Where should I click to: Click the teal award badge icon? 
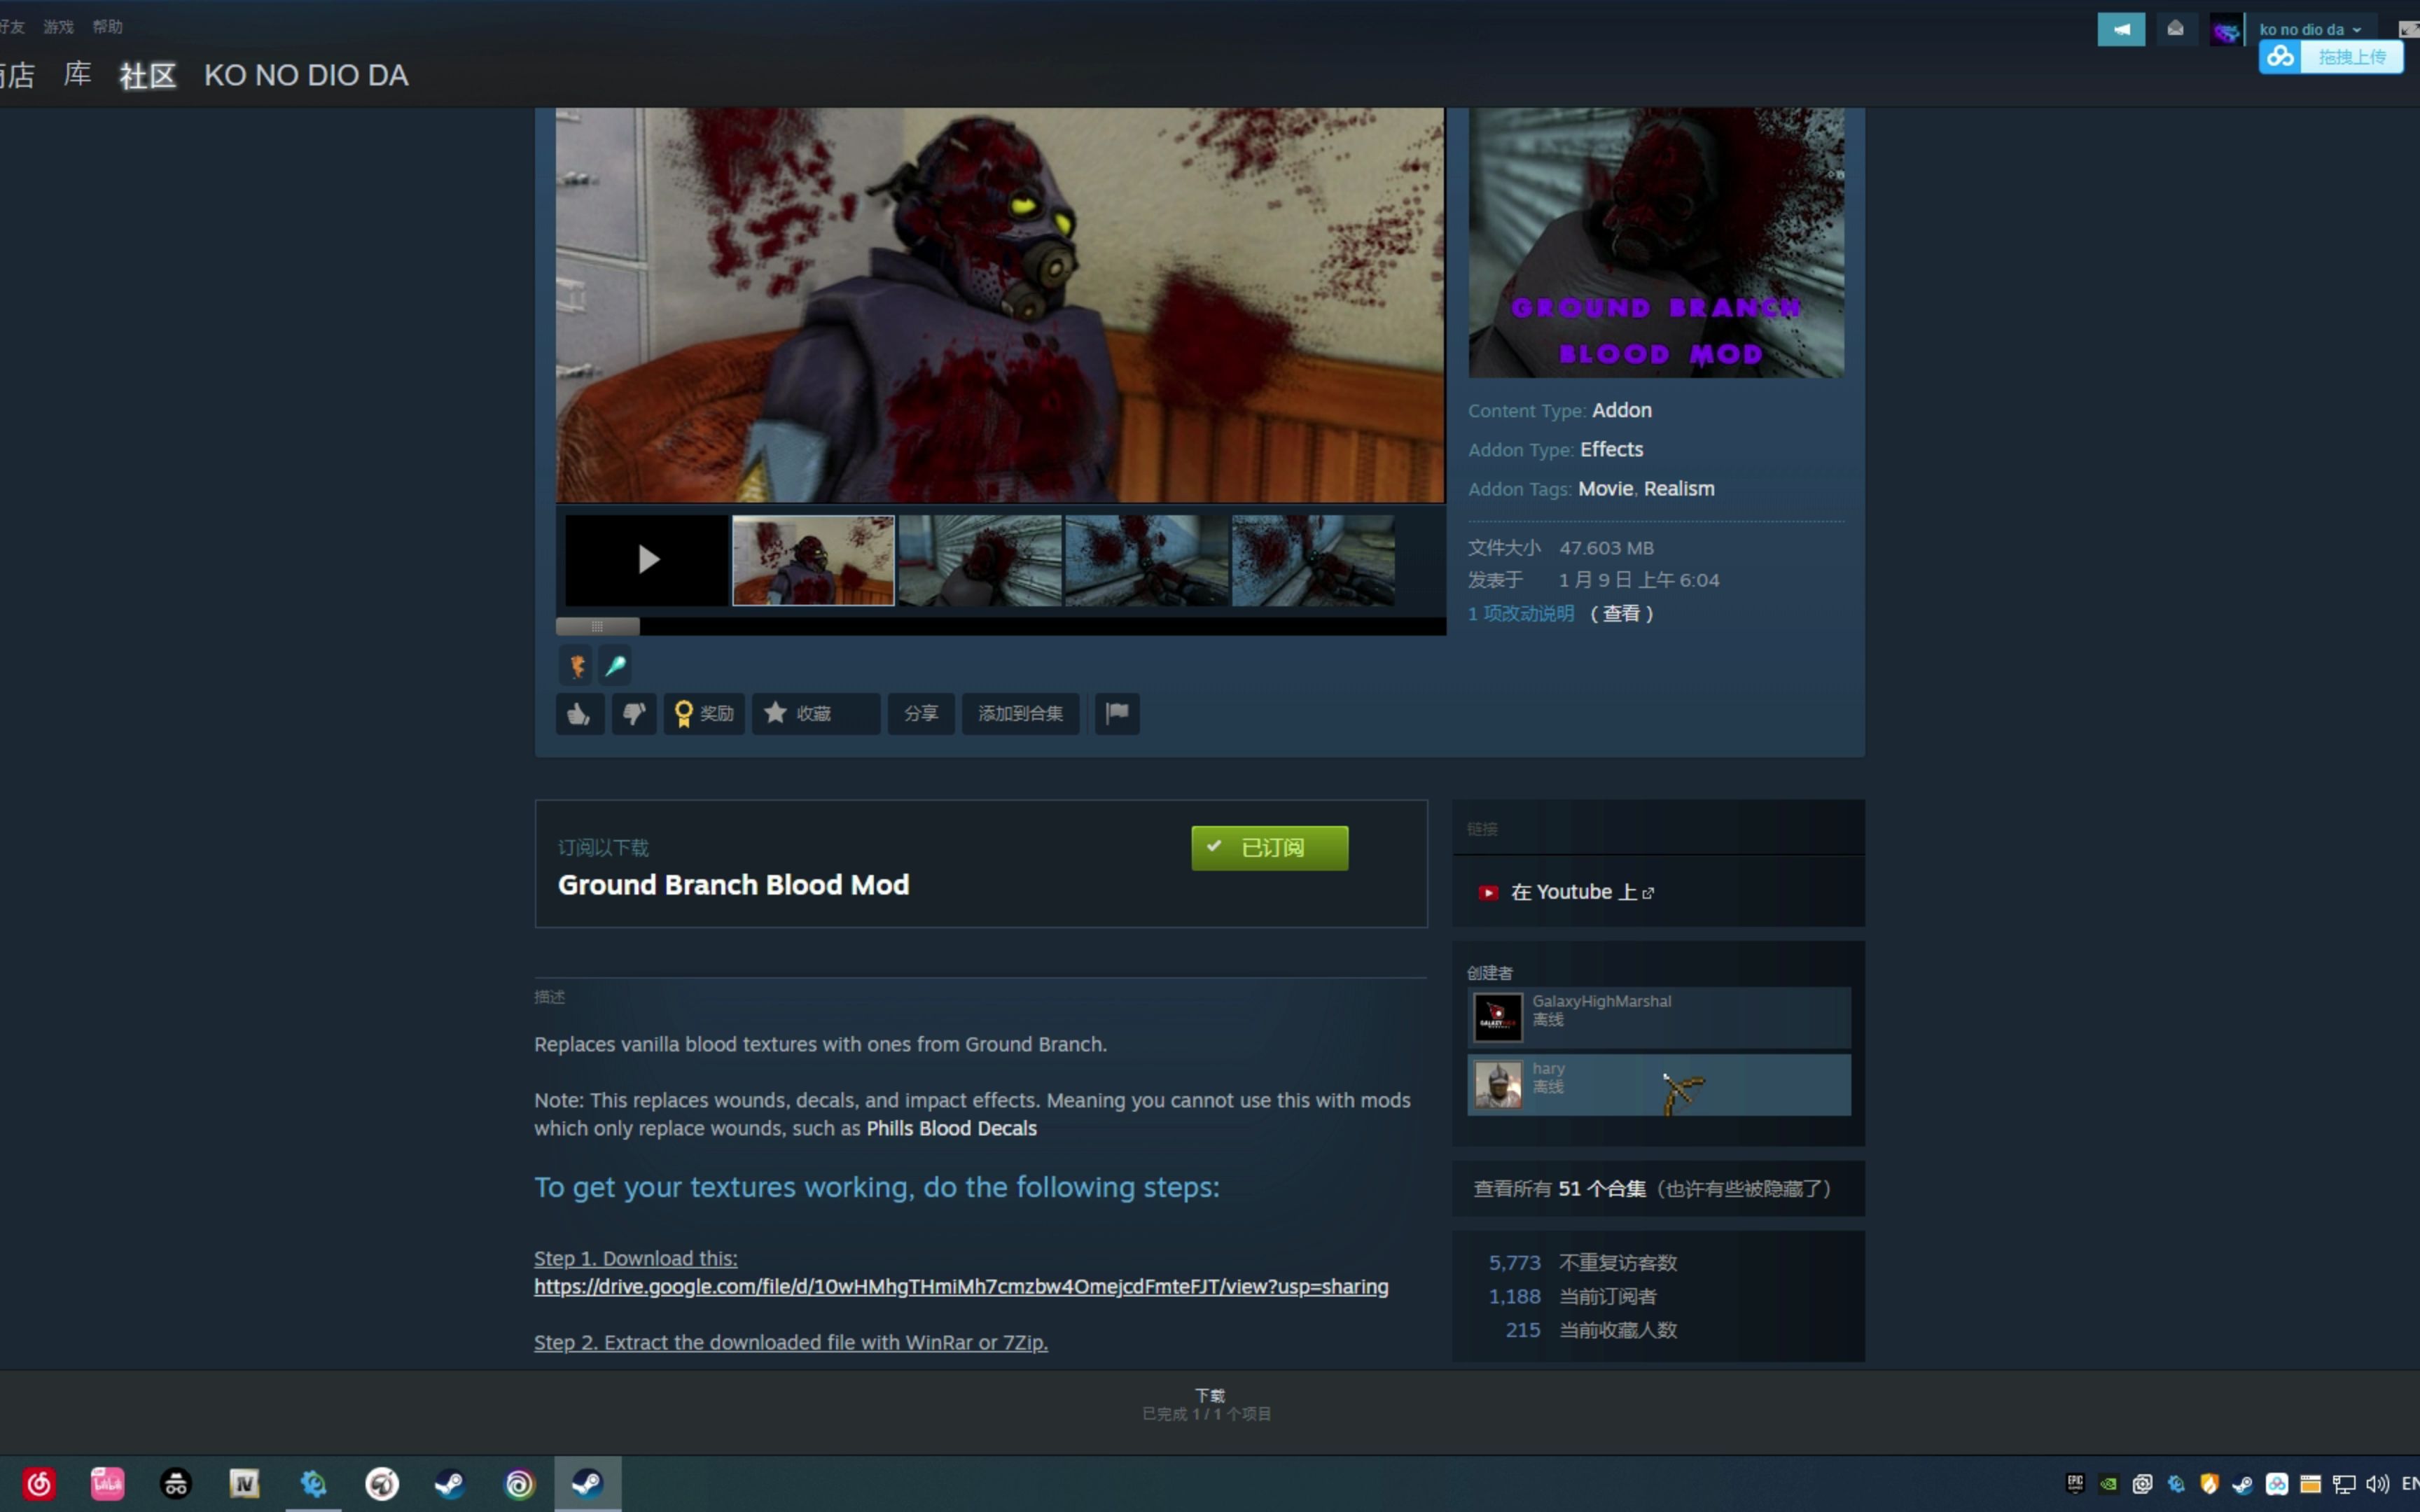pos(615,665)
